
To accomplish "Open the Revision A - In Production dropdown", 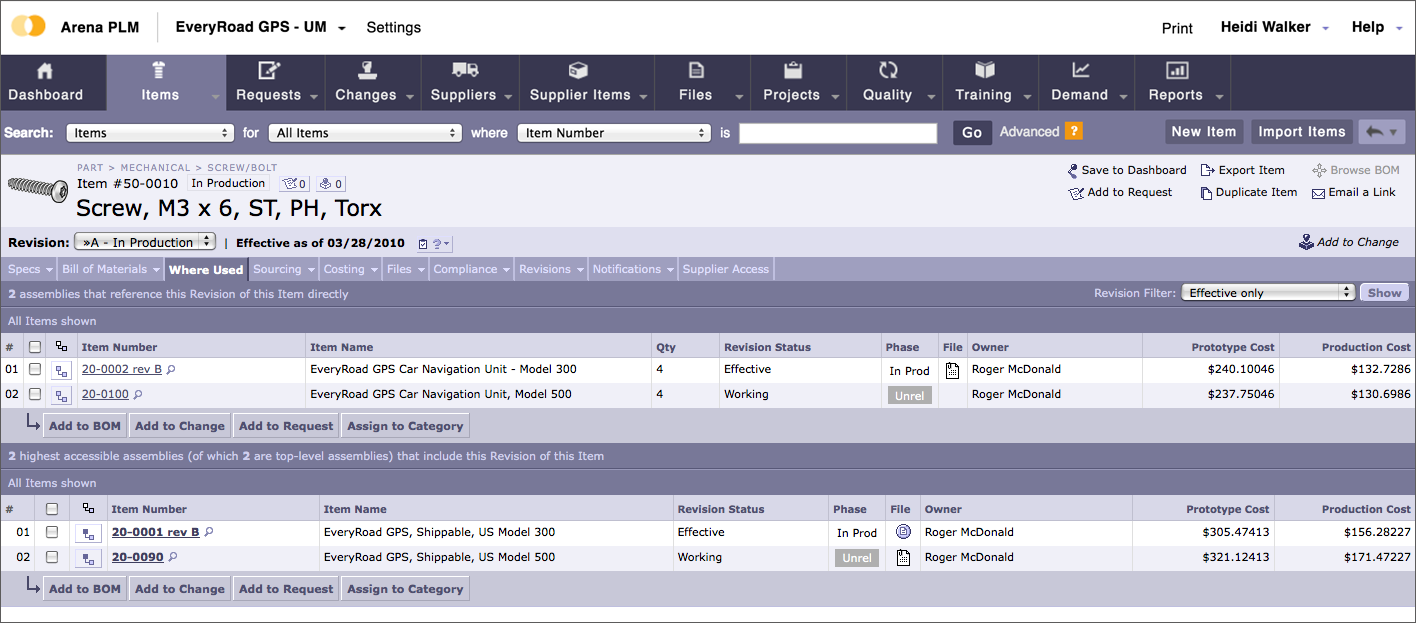I will coord(145,242).
